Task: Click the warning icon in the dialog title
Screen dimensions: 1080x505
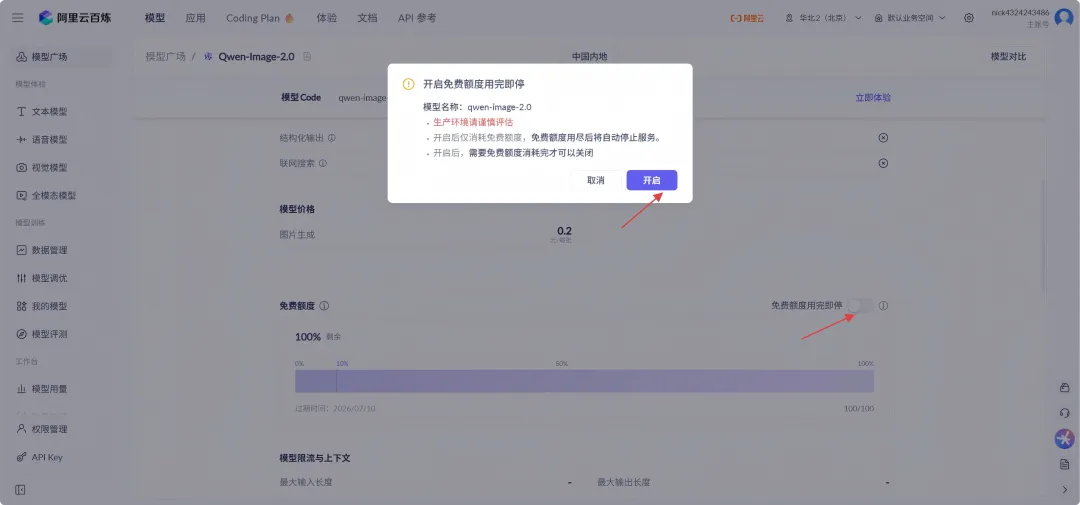Action: [408, 84]
